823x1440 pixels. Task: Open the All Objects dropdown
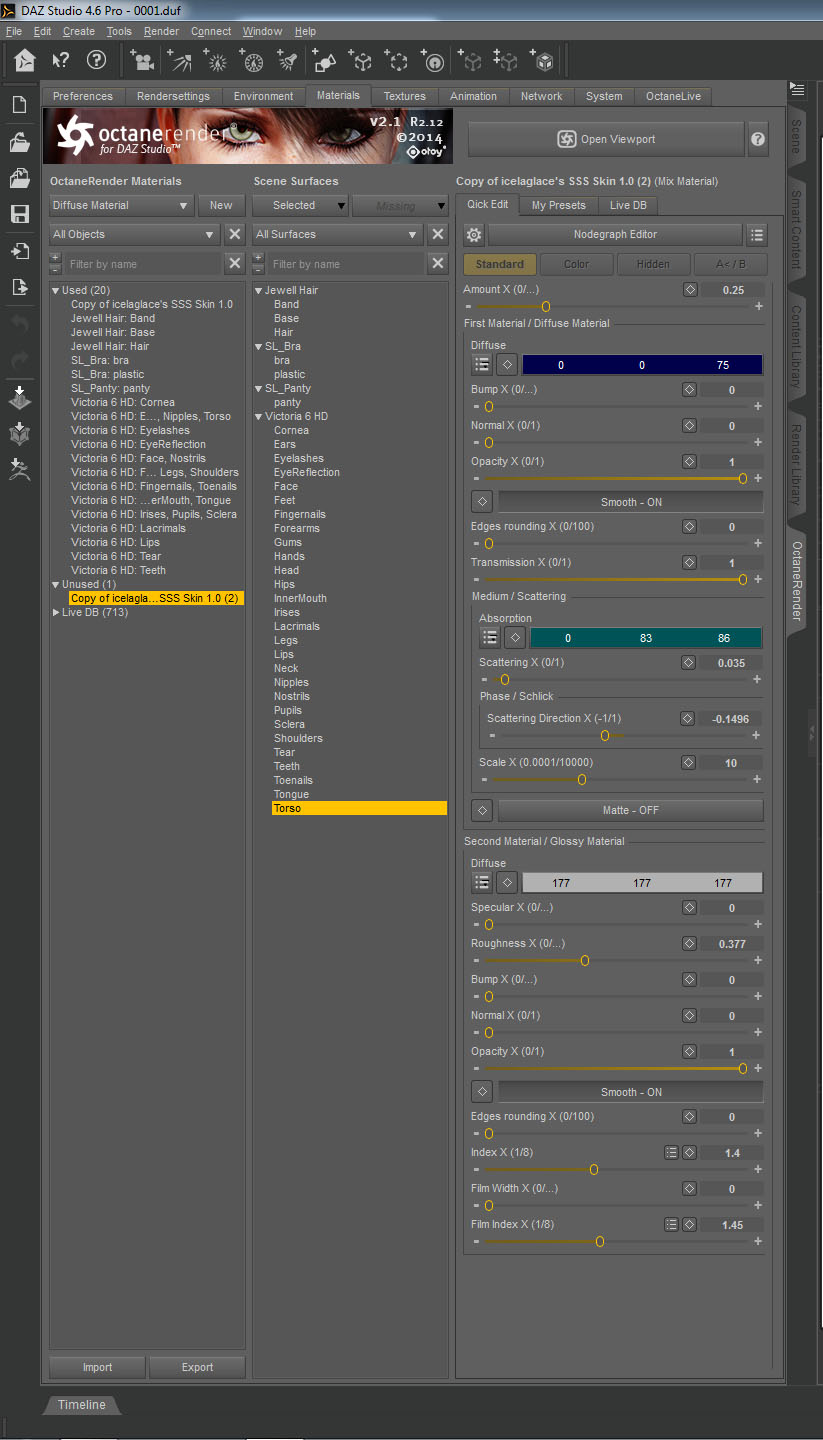(x=134, y=234)
